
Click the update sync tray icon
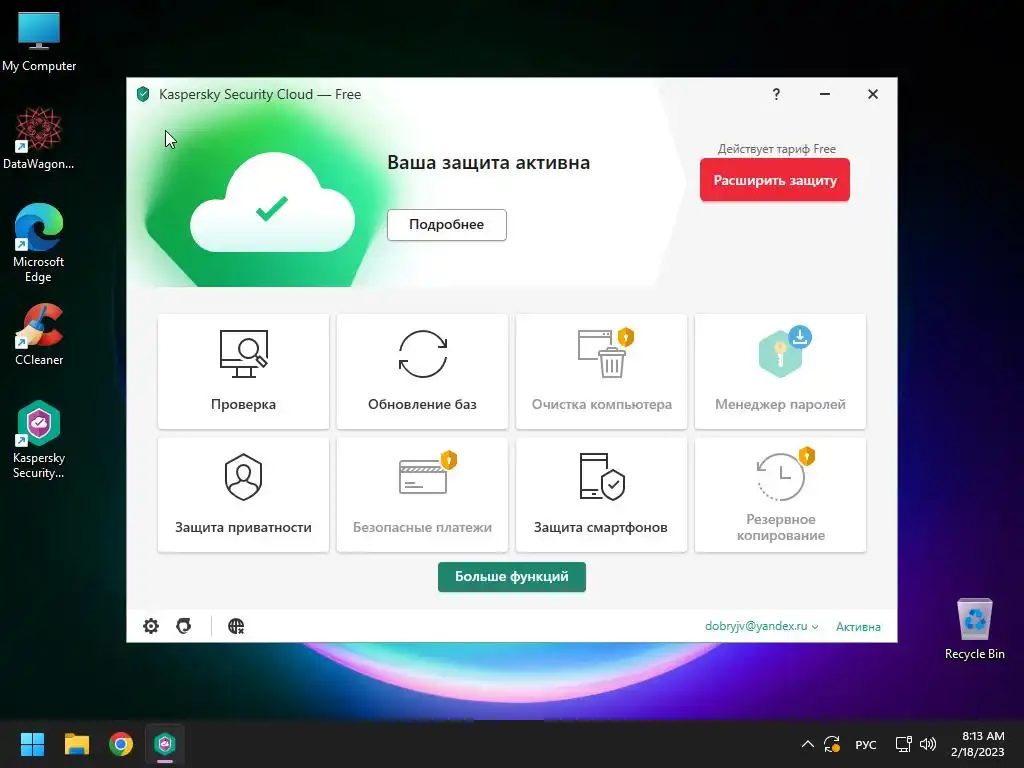coord(832,744)
